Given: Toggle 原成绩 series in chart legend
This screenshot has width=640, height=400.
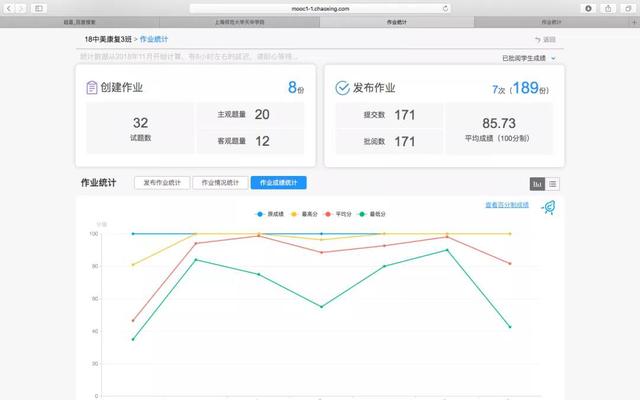Looking at the screenshot, I should point(270,214).
